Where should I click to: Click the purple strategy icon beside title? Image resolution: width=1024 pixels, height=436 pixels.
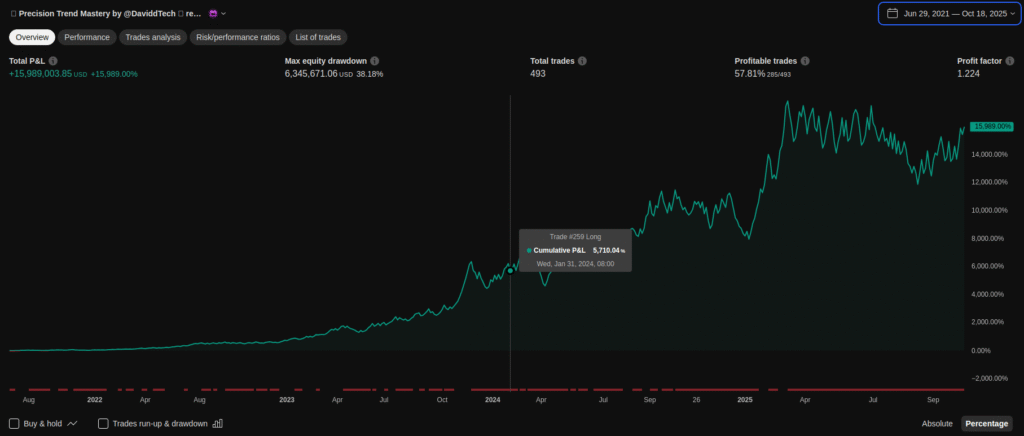pyautogui.click(x=213, y=14)
